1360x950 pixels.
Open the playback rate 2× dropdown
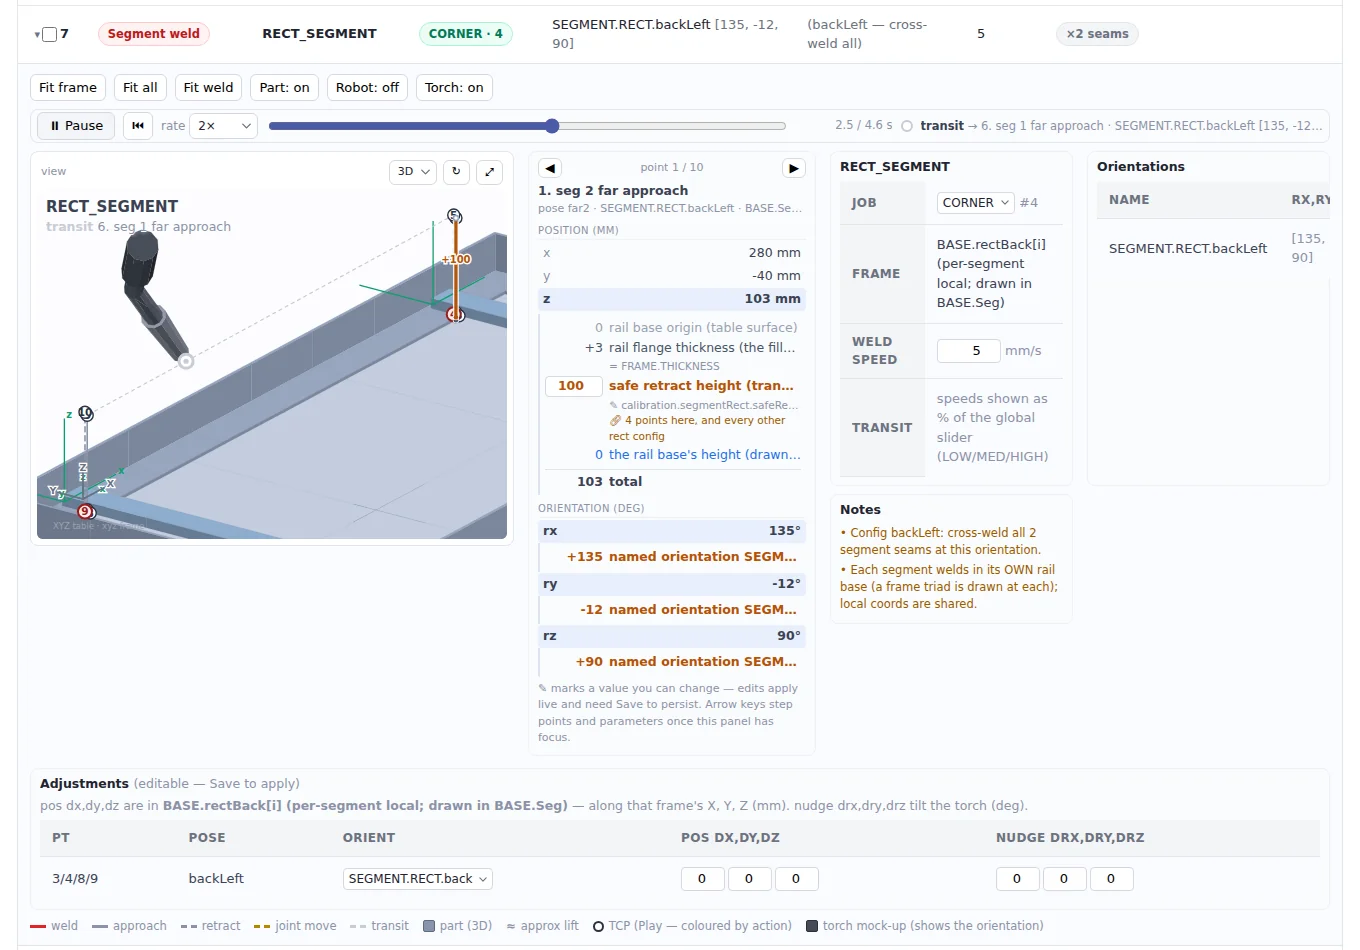coord(225,126)
